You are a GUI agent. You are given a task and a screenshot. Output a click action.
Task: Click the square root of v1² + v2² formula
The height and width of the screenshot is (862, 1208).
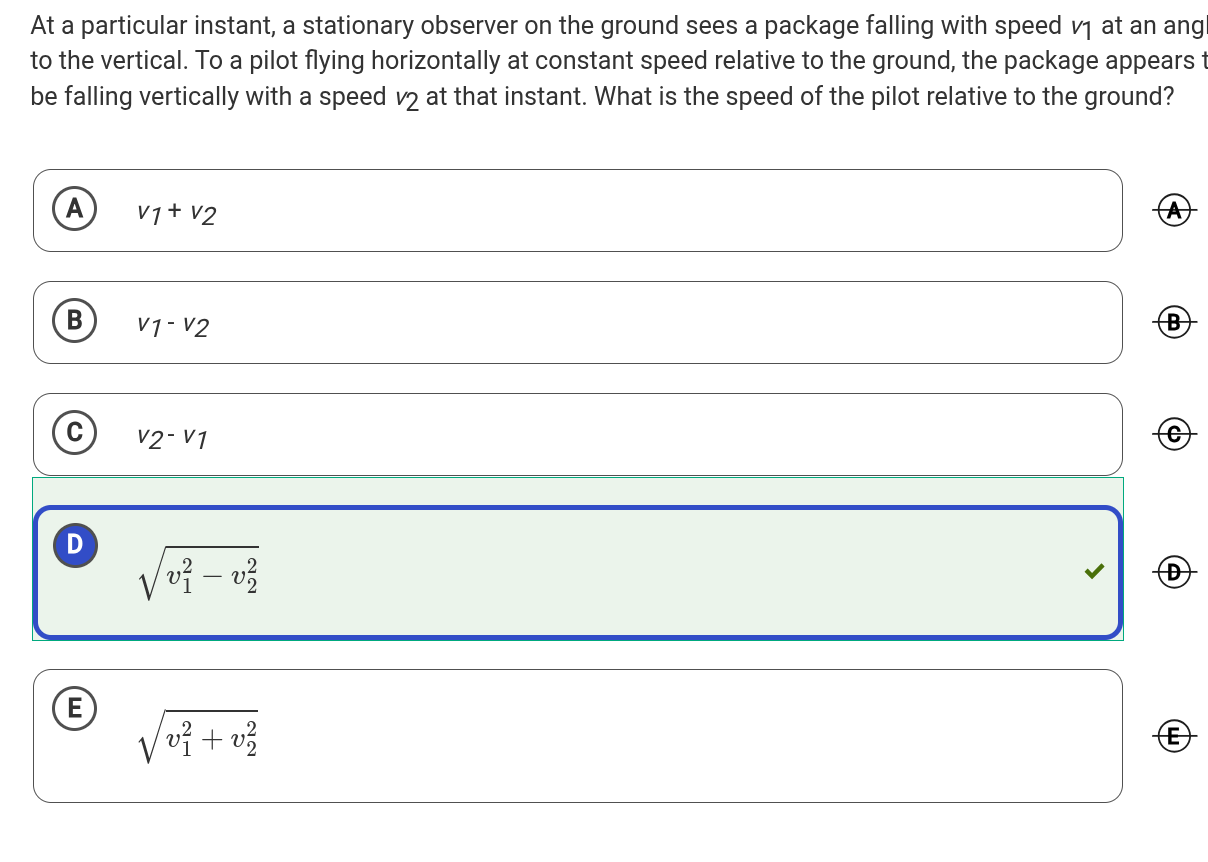[x=199, y=738]
